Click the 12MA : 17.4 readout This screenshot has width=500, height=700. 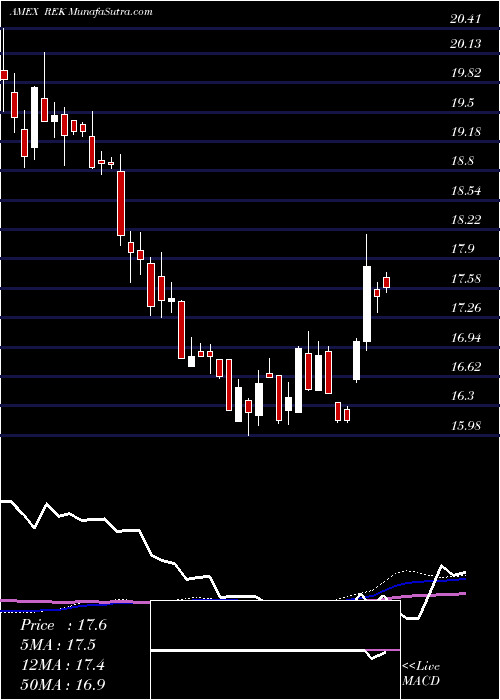click(62, 665)
